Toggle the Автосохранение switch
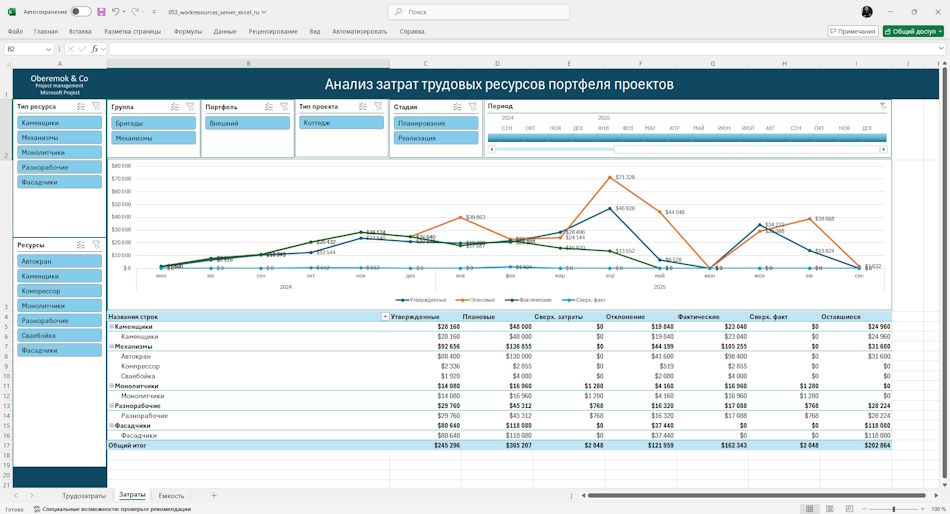Viewport: 950px width, 514px height. click(x=81, y=12)
